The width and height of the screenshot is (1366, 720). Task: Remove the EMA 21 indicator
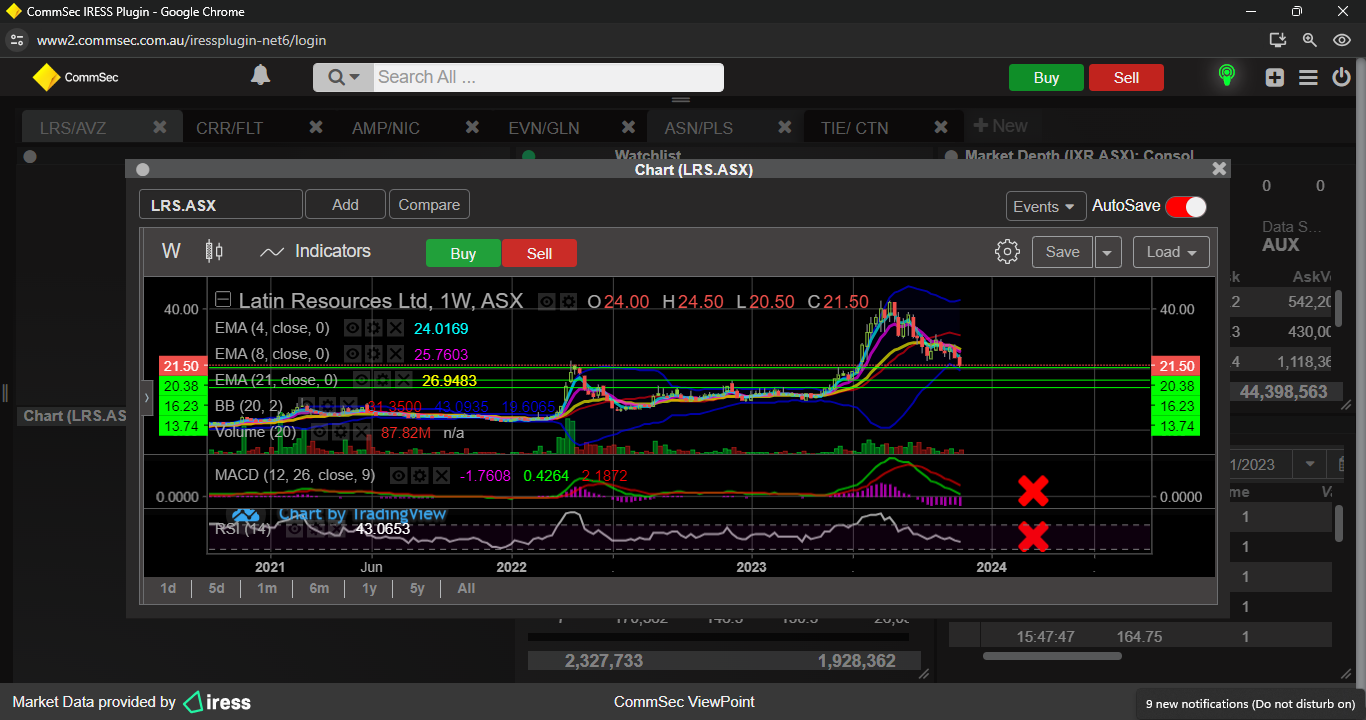pyautogui.click(x=404, y=380)
